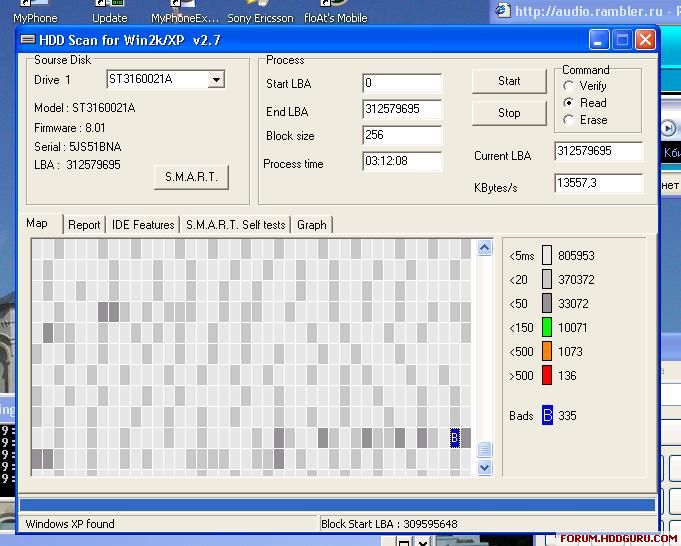This screenshot has width=681, height=546.
Task: Click the Start scan button
Action: (509, 81)
